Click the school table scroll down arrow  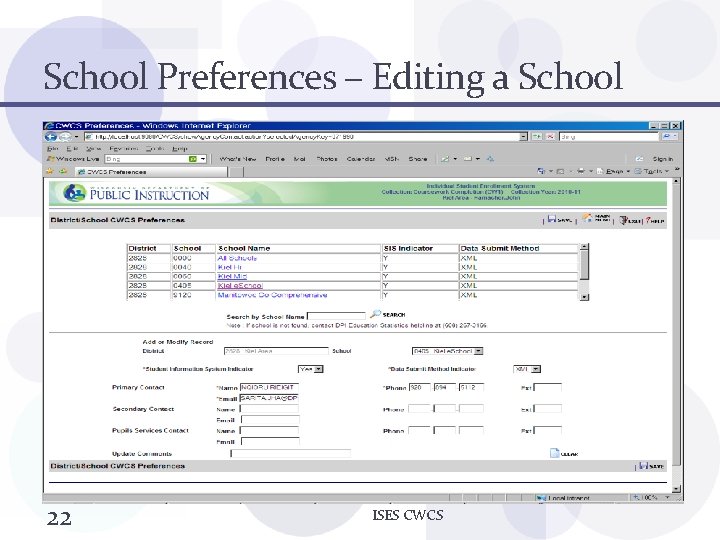tap(584, 297)
